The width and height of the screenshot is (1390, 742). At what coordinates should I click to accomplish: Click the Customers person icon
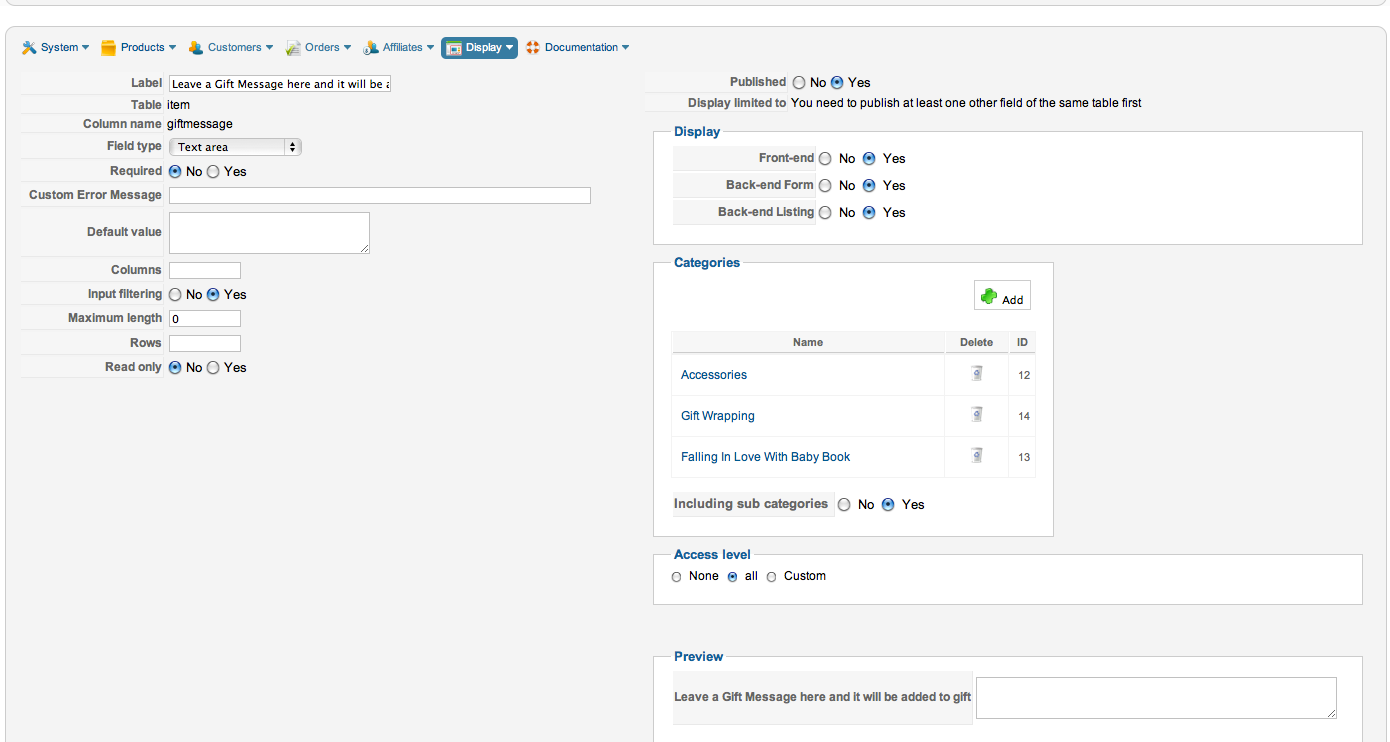coord(196,48)
